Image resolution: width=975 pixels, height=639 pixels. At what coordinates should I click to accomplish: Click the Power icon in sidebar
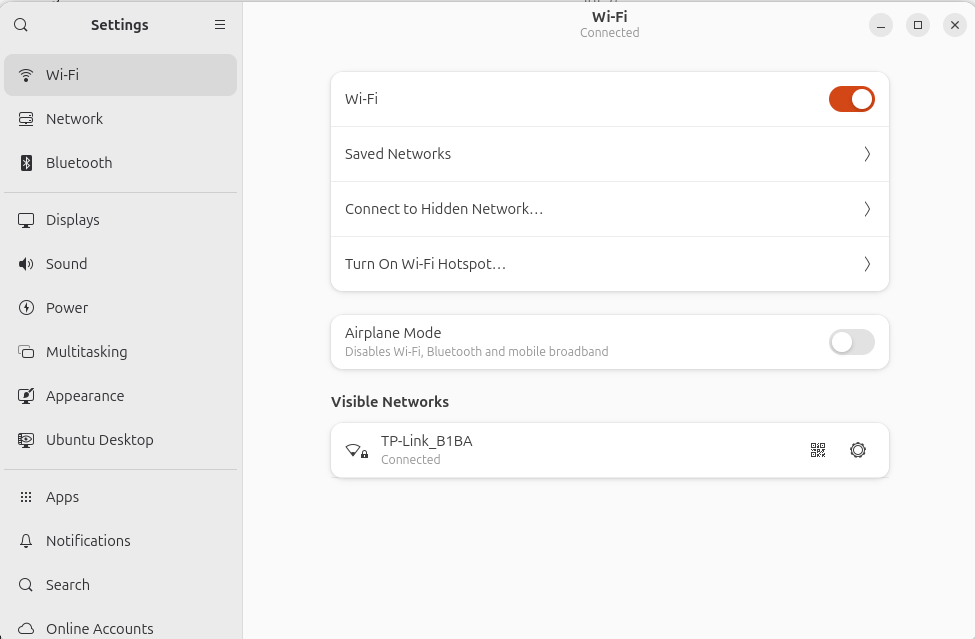pos(26,308)
